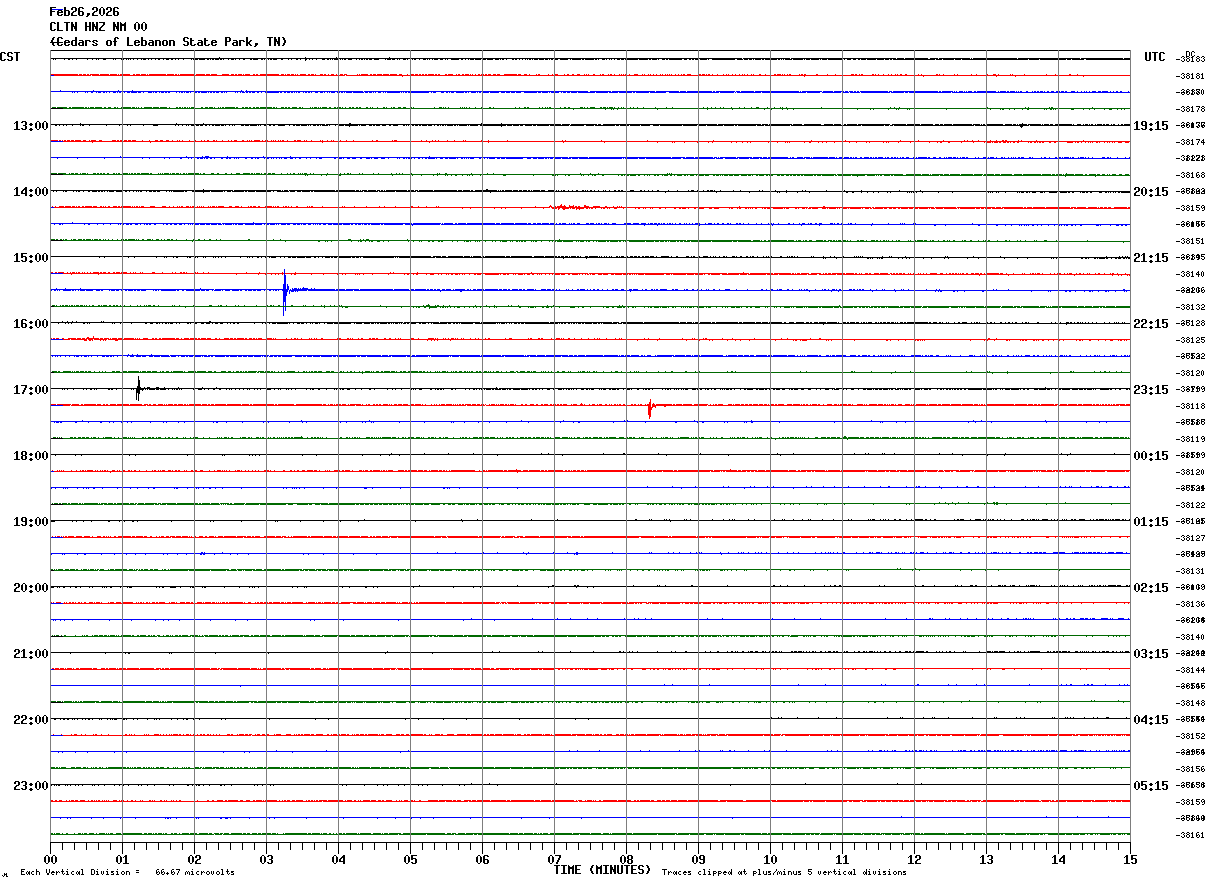The width and height of the screenshot is (1210, 886).
Task: Click the 10 tick on the minute axis
Action: click(x=770, y=859)
